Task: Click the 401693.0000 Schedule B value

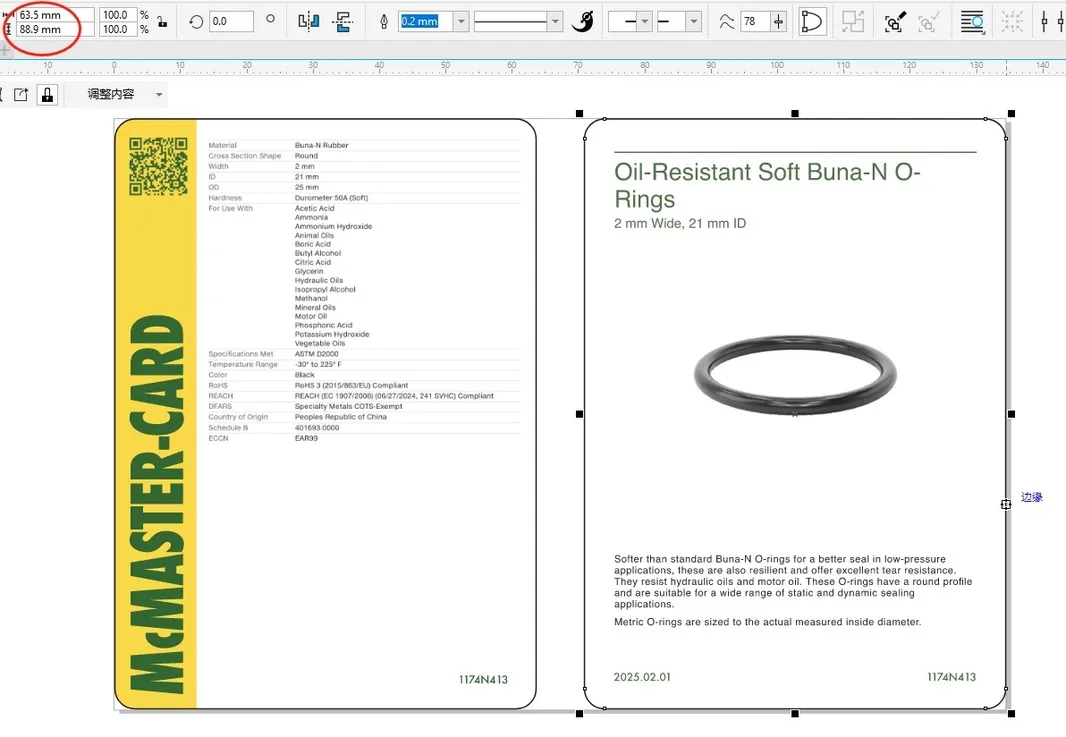Action: 317,428
